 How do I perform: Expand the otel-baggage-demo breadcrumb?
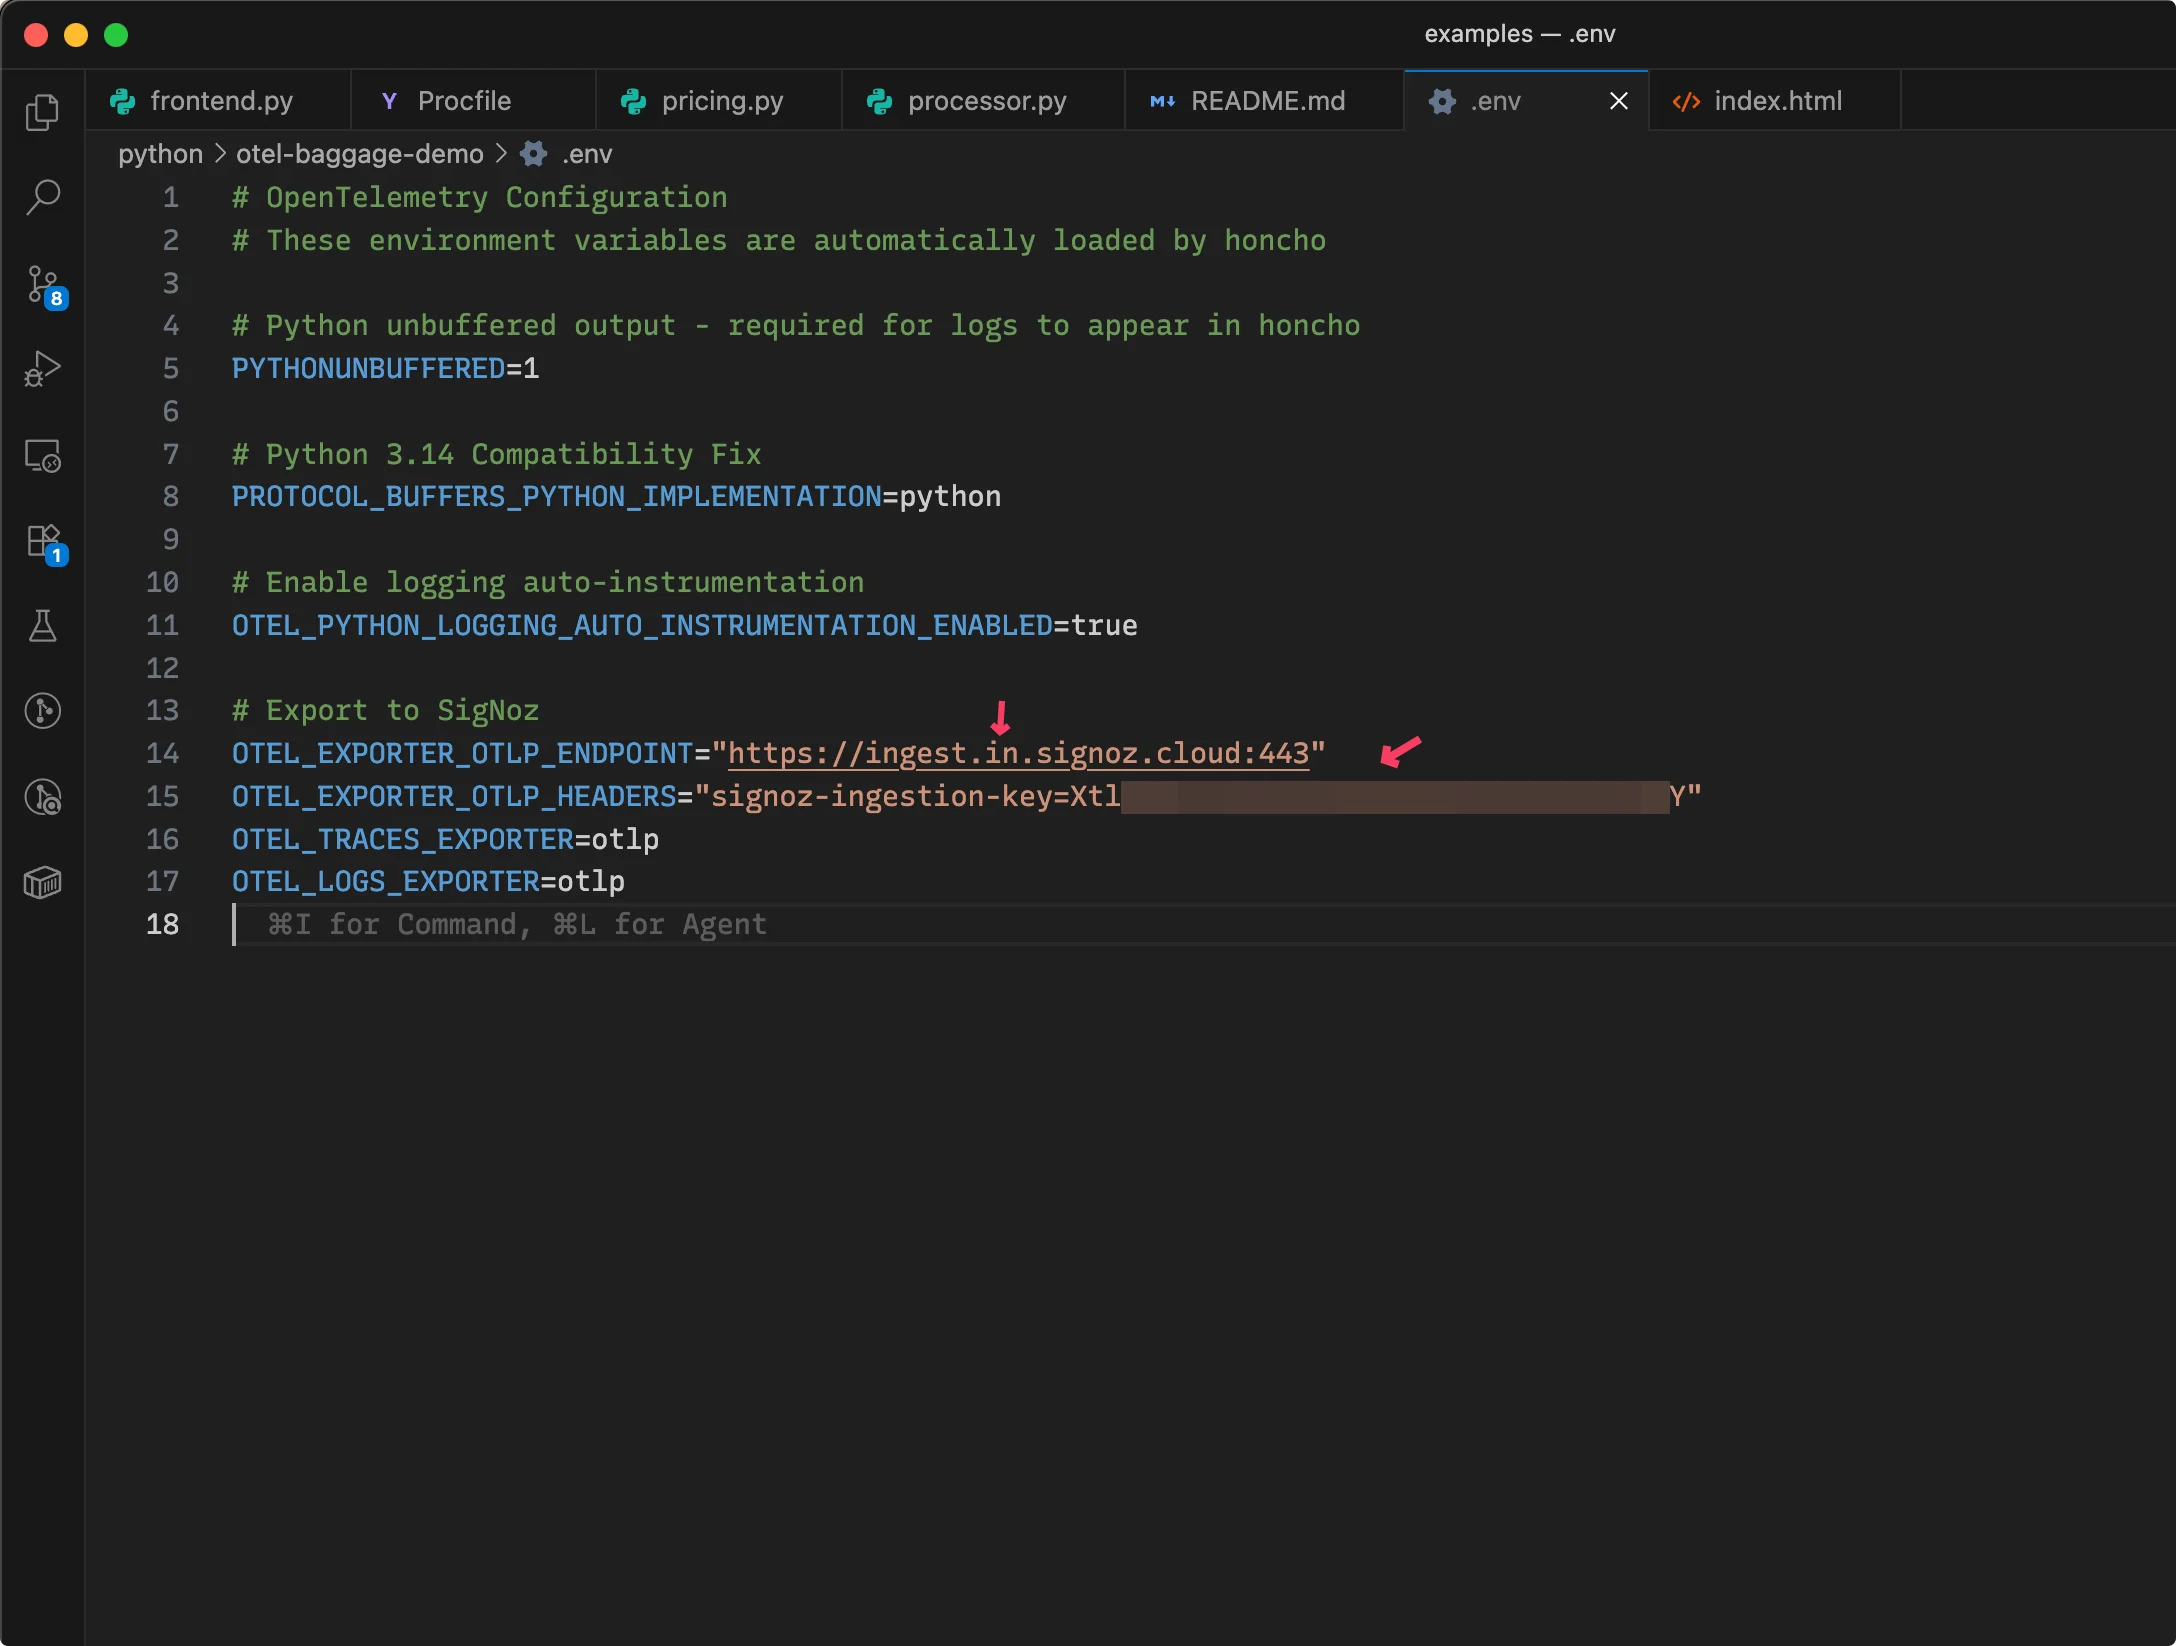point(359,154)
